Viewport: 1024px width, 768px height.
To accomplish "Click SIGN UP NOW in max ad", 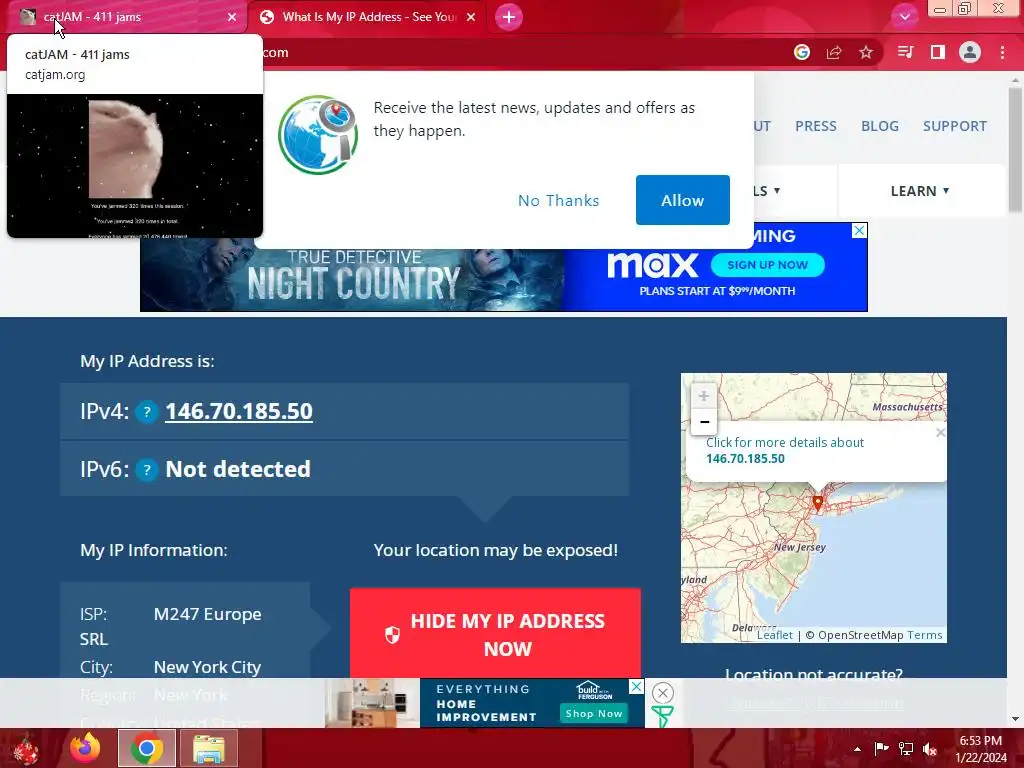I will (767, 265).
